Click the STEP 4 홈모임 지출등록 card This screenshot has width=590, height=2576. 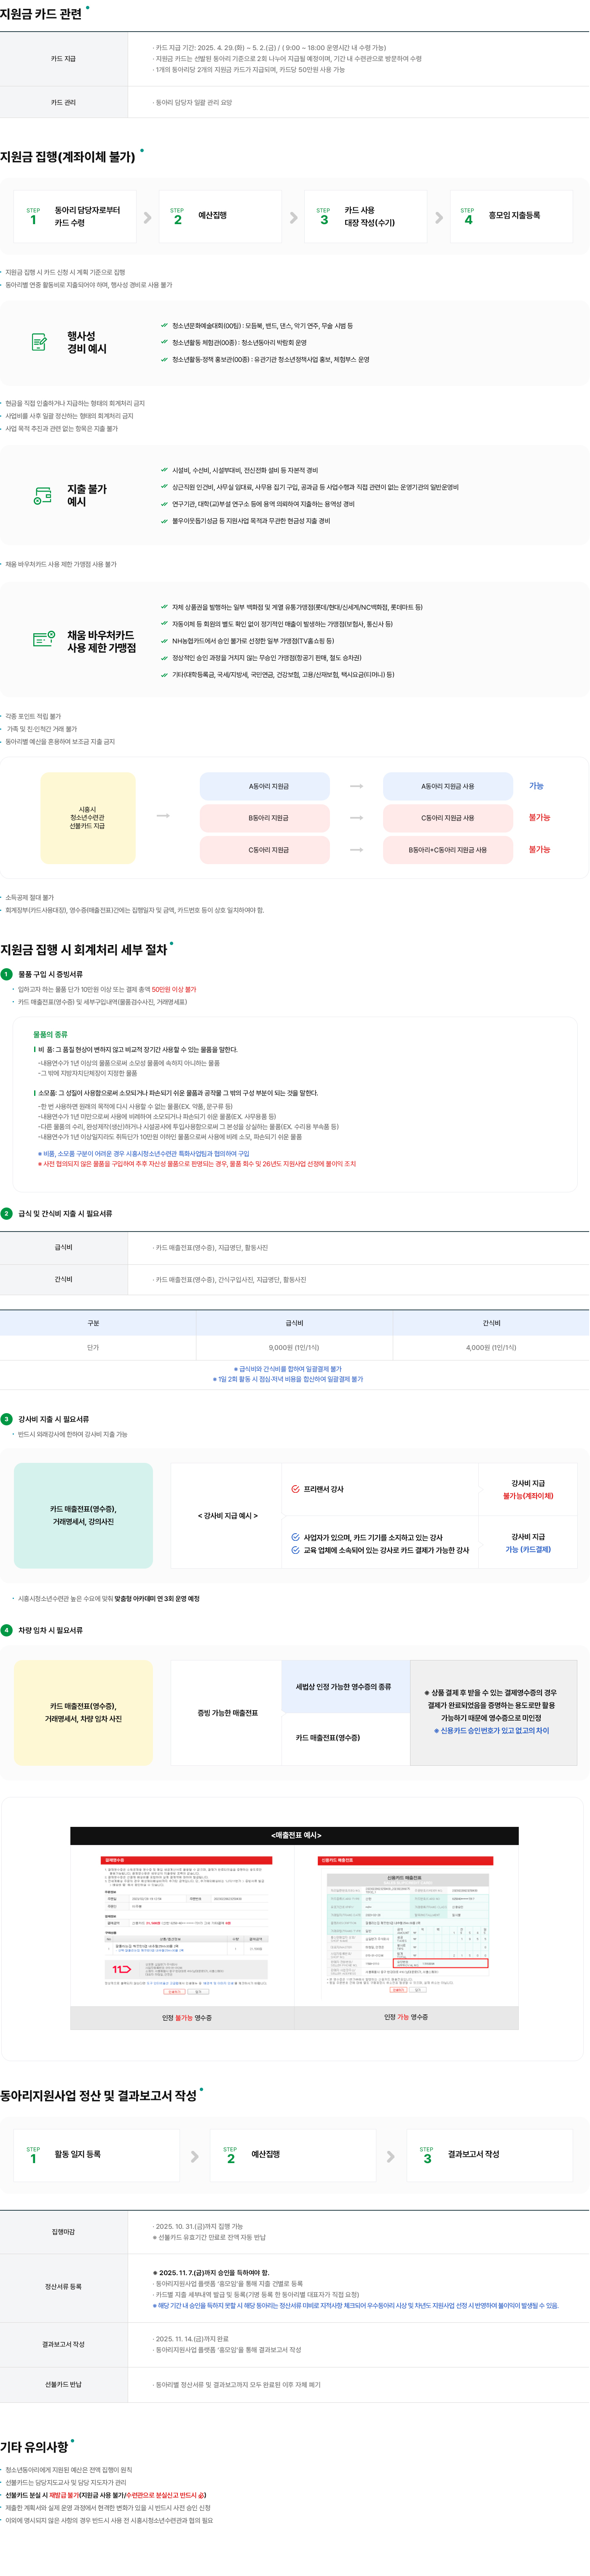click(x=511, y=216)
